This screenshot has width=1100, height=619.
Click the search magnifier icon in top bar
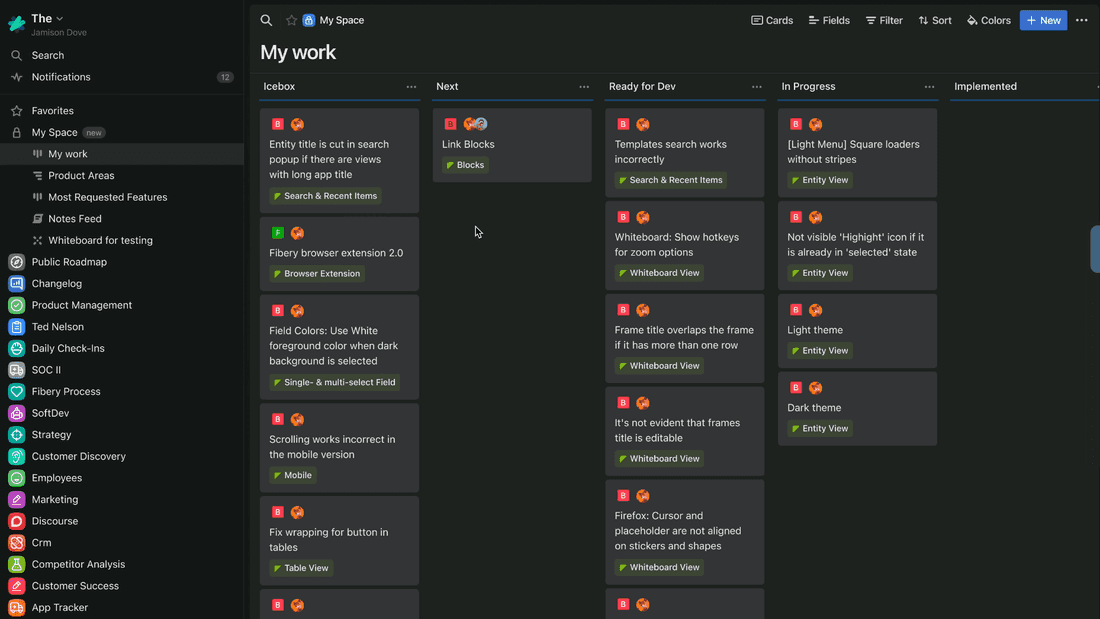coord(266,20)
